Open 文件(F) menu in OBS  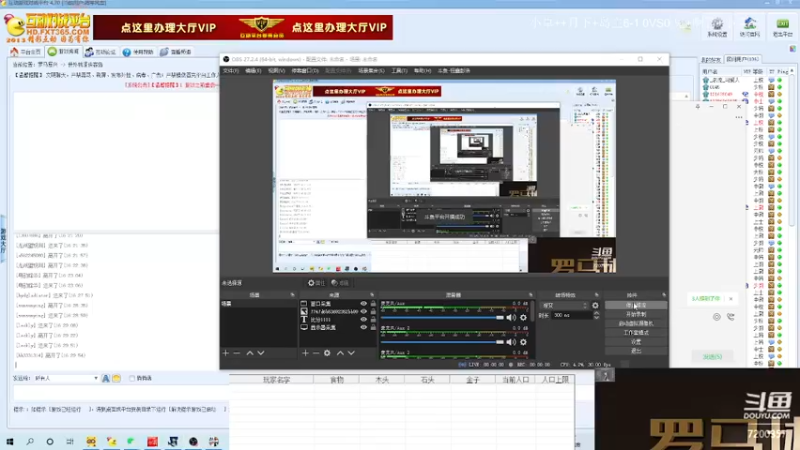click(x=231, y=70)
